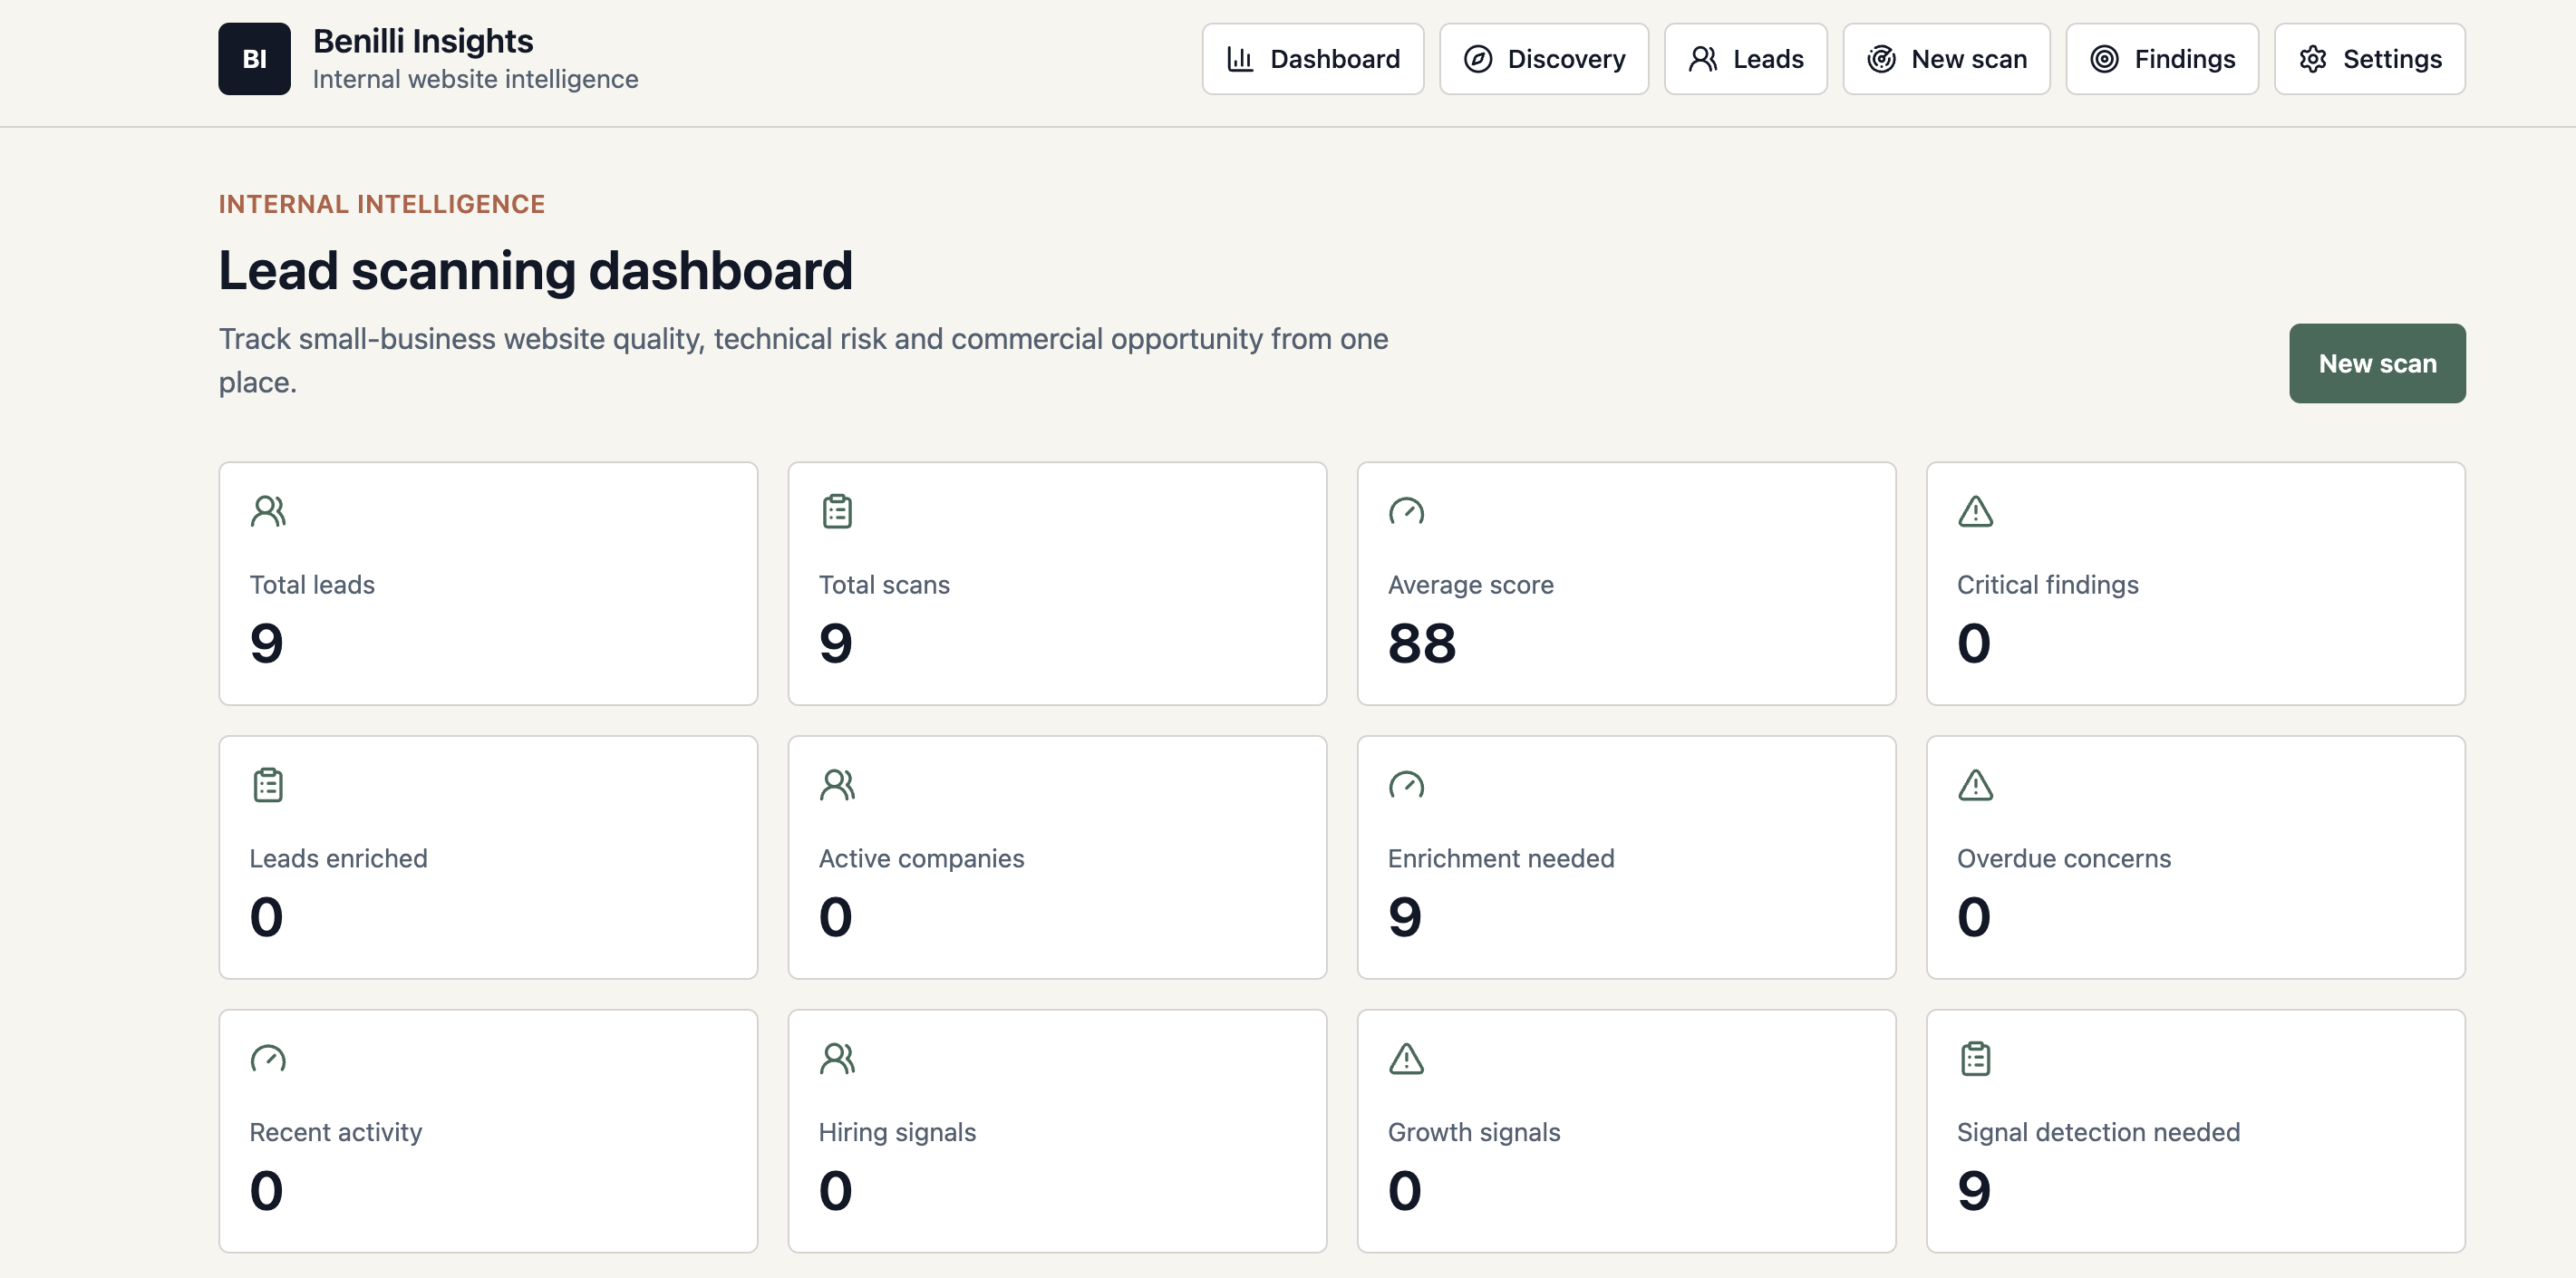
Task: Click the clipboard icon on Leads enriched card
Action: (x=268, y=785)
